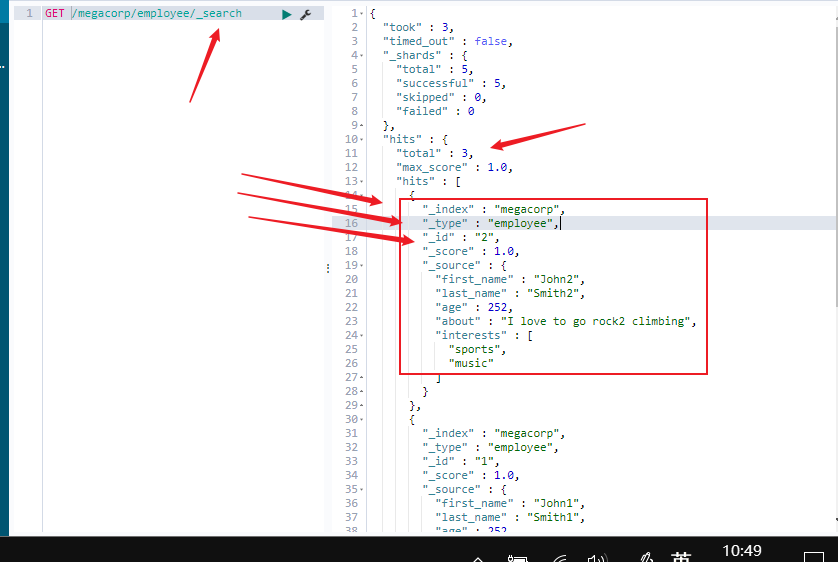Click the fold-end marker at line 27
Image resolution: width=838 pixels, height=562 pixels.
coord(362,377)
